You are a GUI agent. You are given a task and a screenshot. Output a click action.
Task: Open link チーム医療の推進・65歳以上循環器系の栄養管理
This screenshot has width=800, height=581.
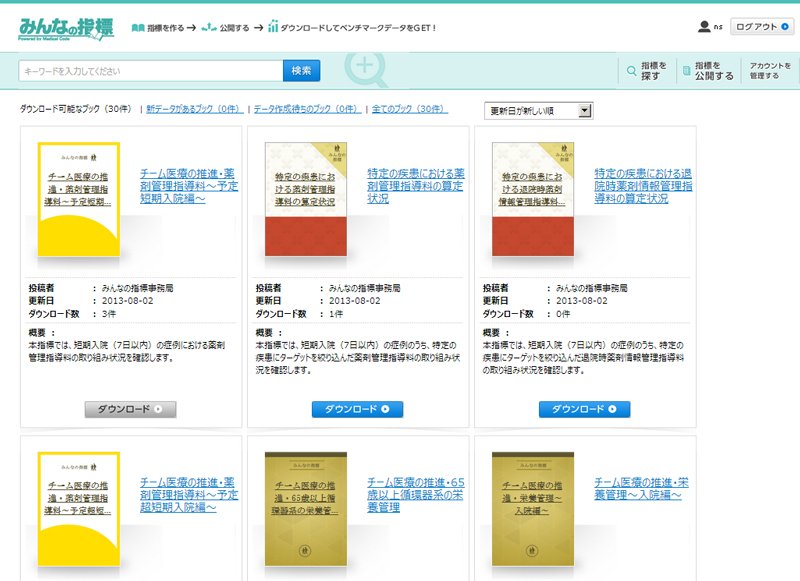tap(416, 495)
